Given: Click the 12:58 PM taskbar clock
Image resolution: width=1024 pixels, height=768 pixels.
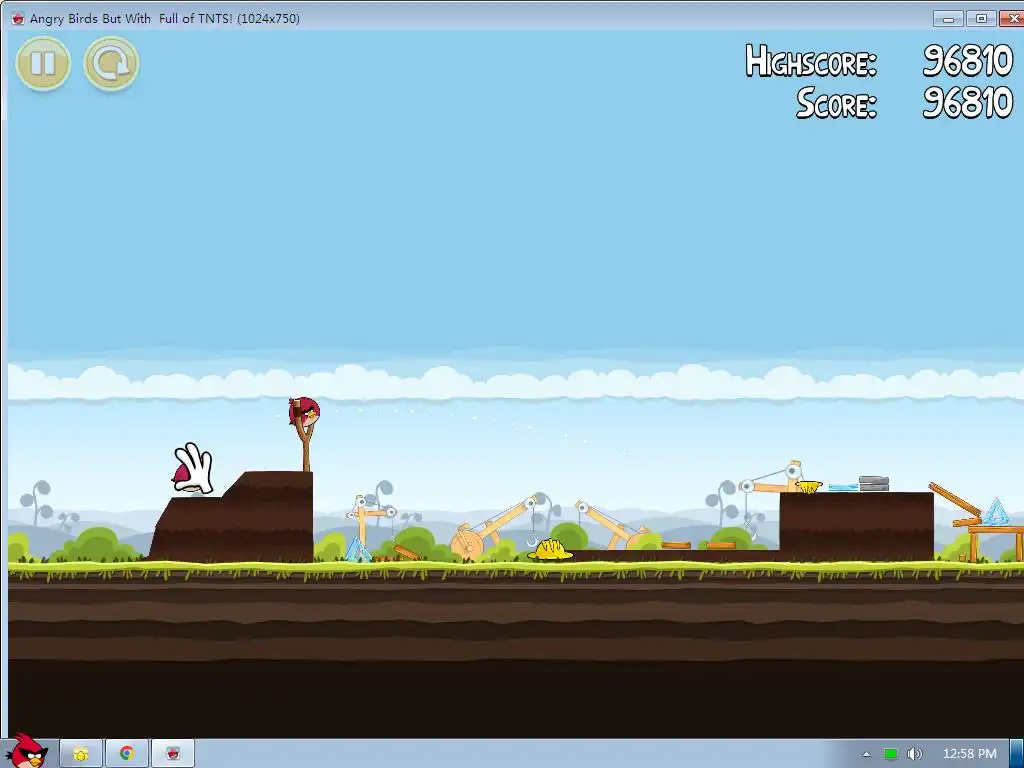Looking at the screenshot, I should pyautogui.click(x=970, y=754).
